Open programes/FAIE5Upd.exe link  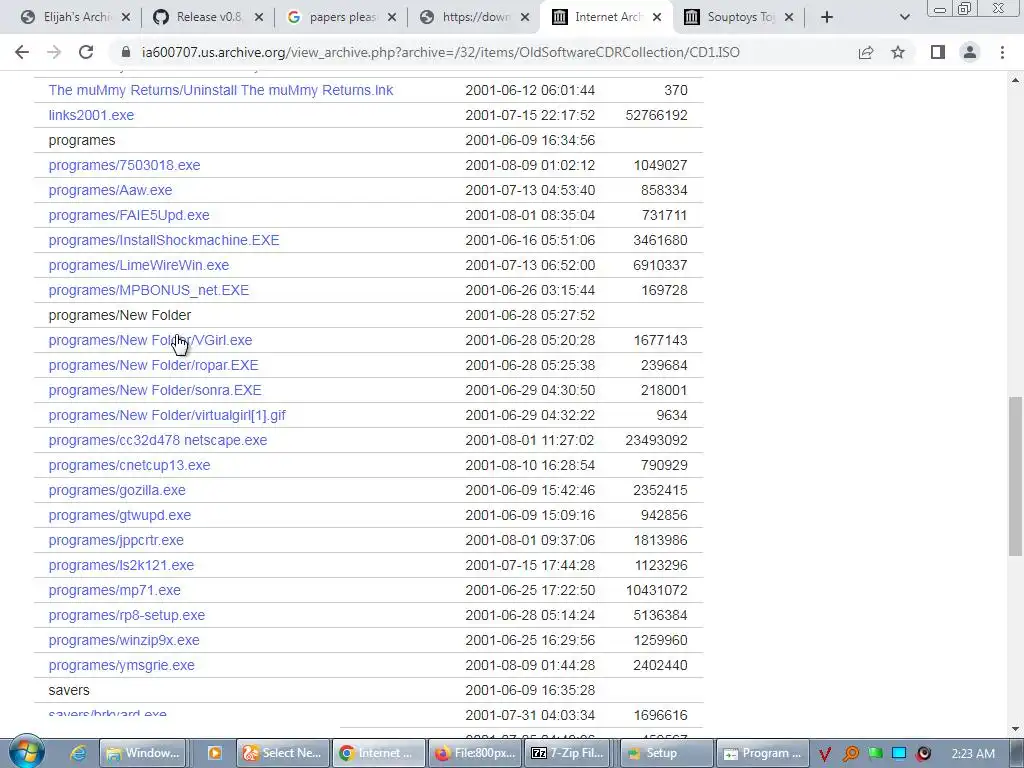(129, 215)
